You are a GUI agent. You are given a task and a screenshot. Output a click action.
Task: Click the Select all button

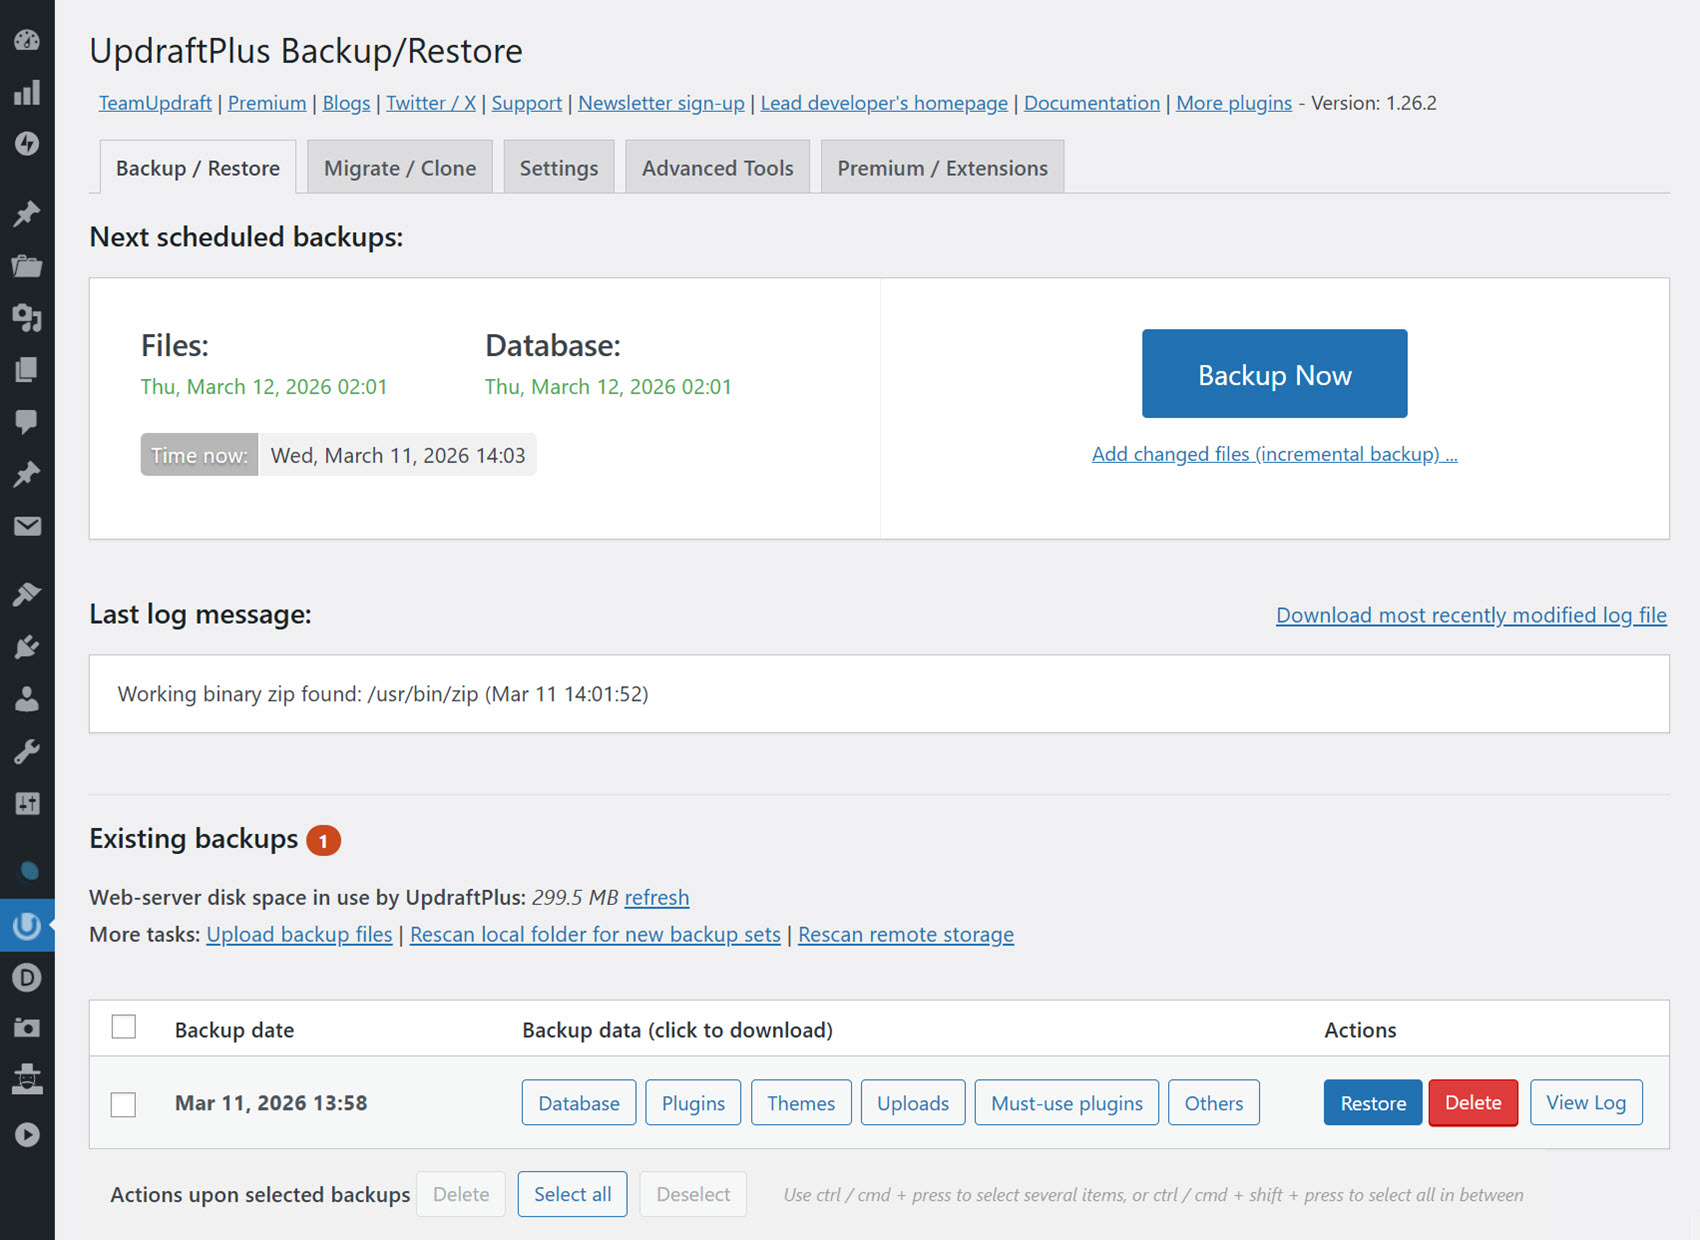[x=572, y=1194]
